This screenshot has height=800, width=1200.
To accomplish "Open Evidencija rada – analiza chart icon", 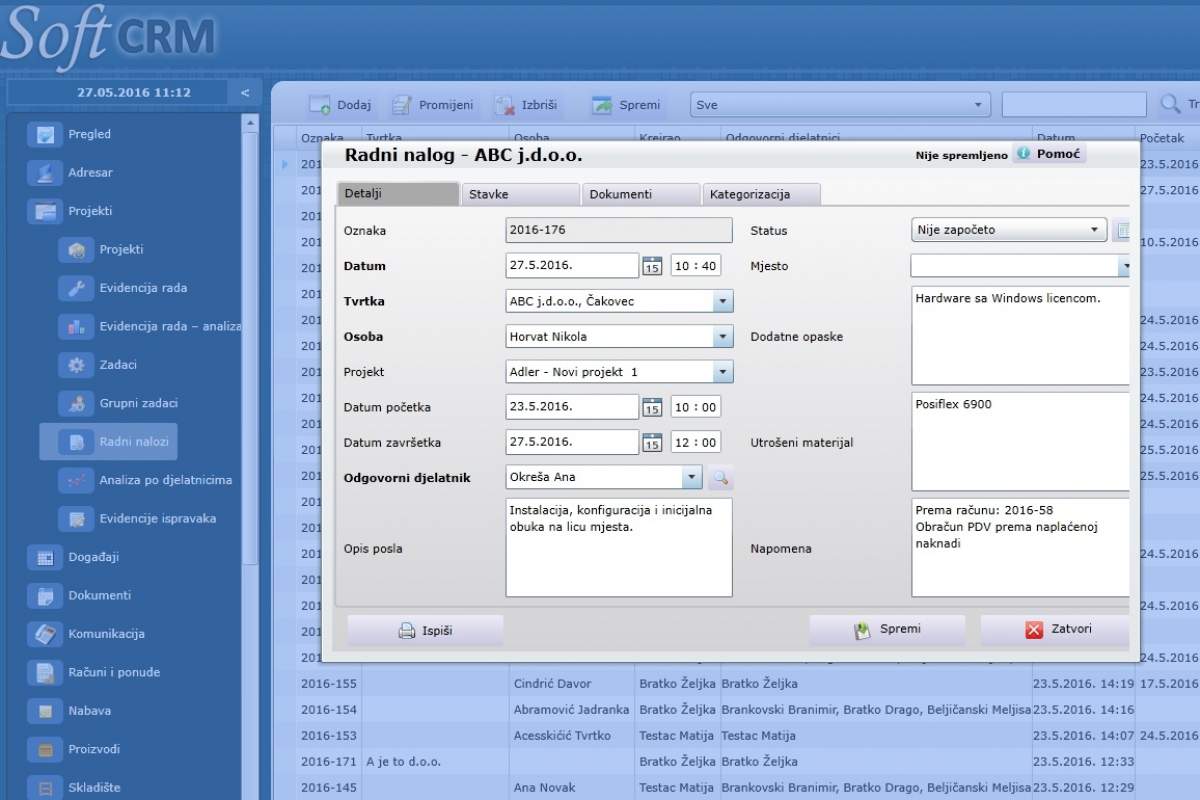I will click(76, 326).
